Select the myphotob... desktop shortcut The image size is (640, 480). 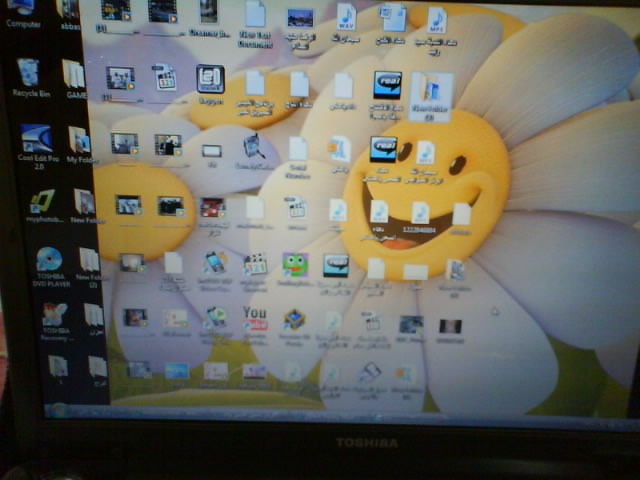coord(42,201)
